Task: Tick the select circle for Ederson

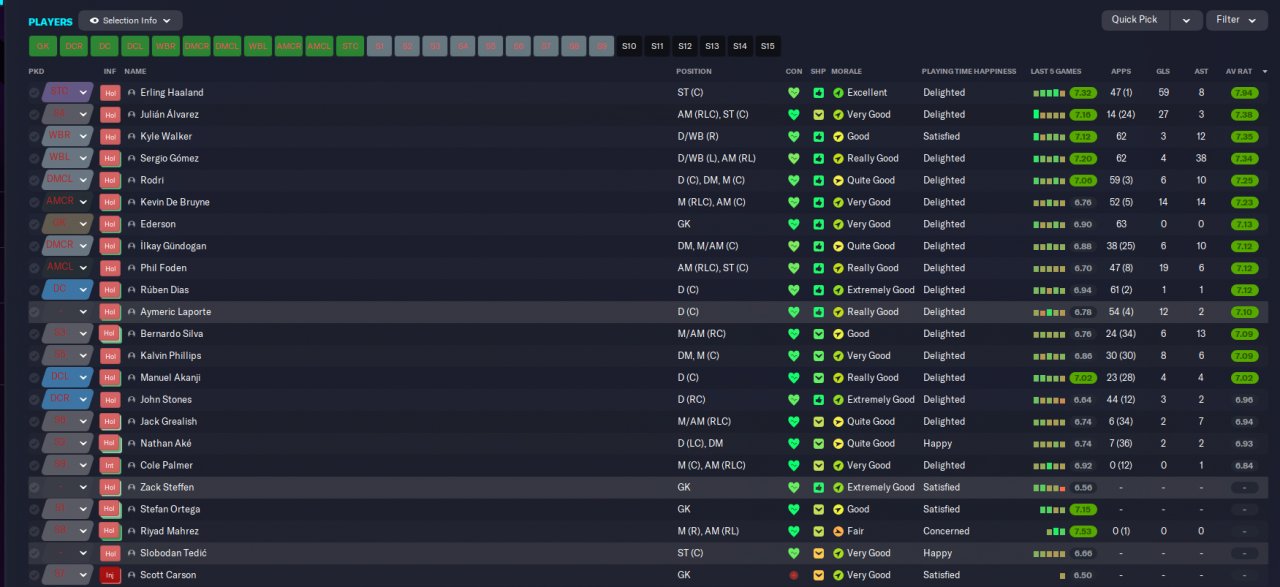Action: (34, 224)
